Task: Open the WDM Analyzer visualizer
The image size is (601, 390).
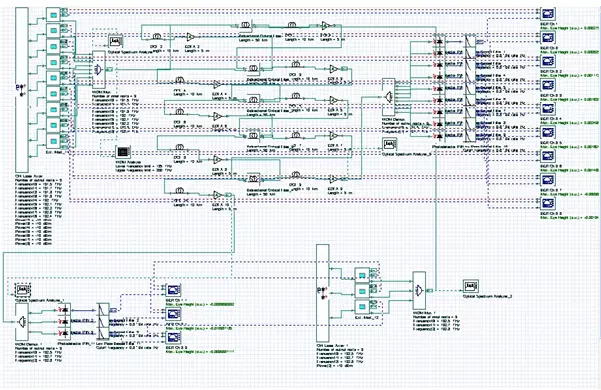Action: (x=123, y=152)
